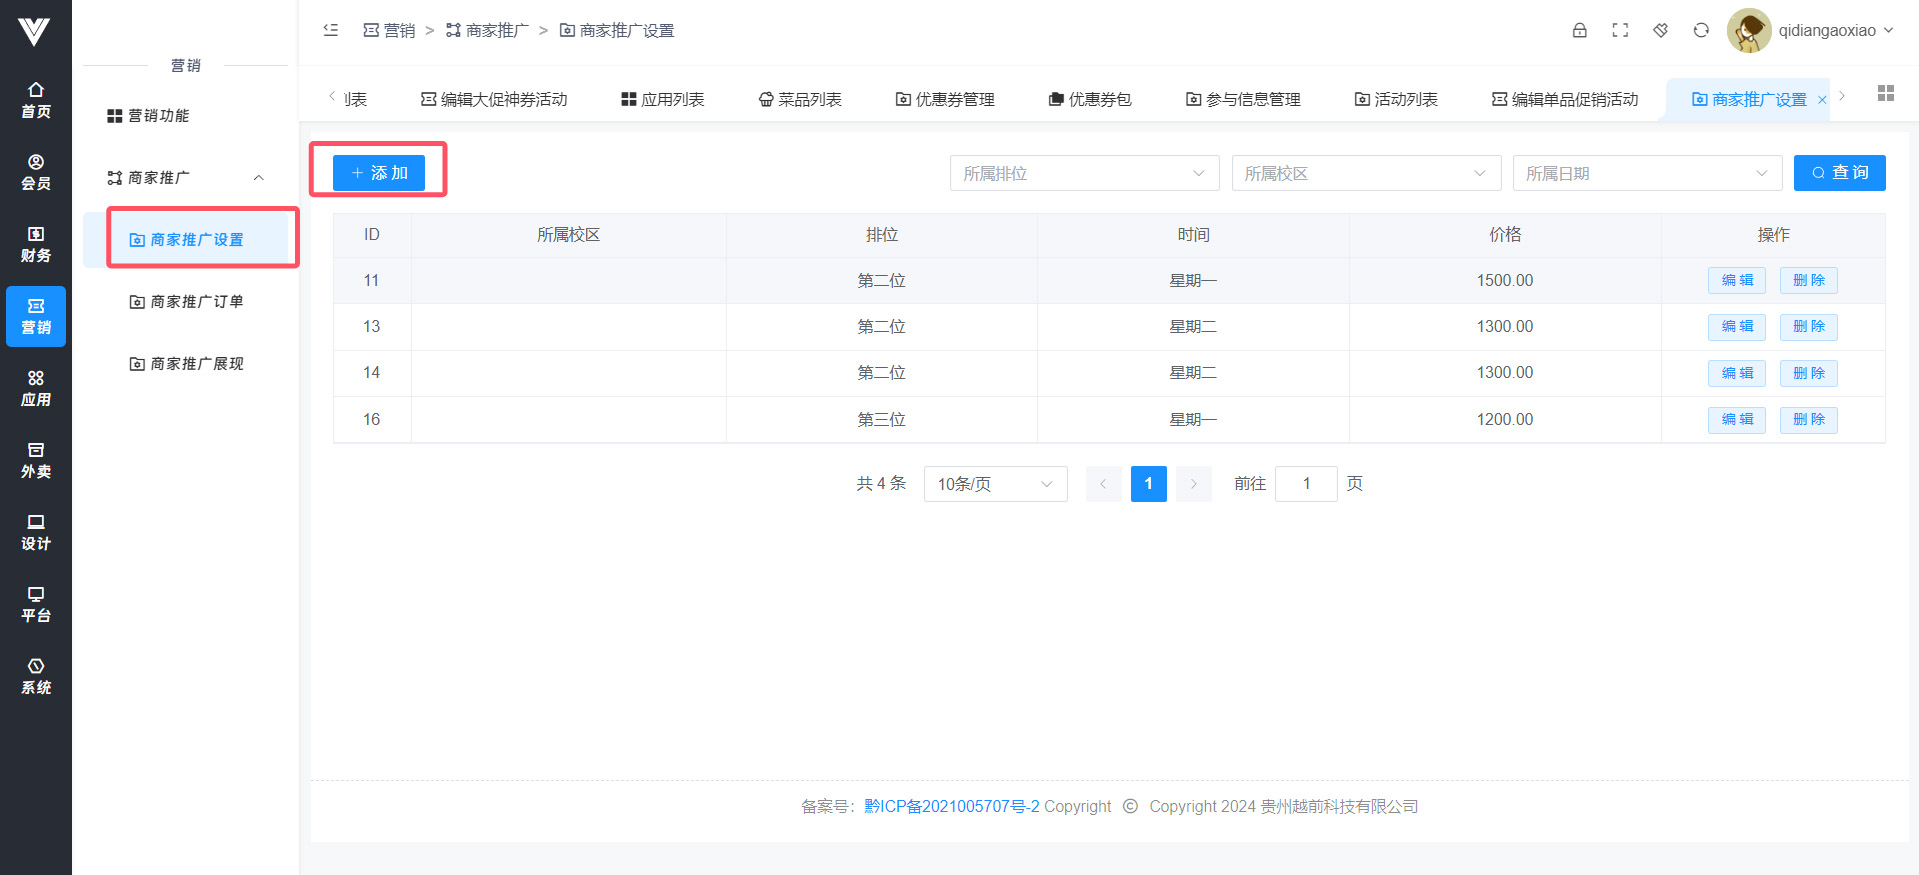
Task: Switch to the 优惠券管理 tab
Action: click(x=945, y=99)
